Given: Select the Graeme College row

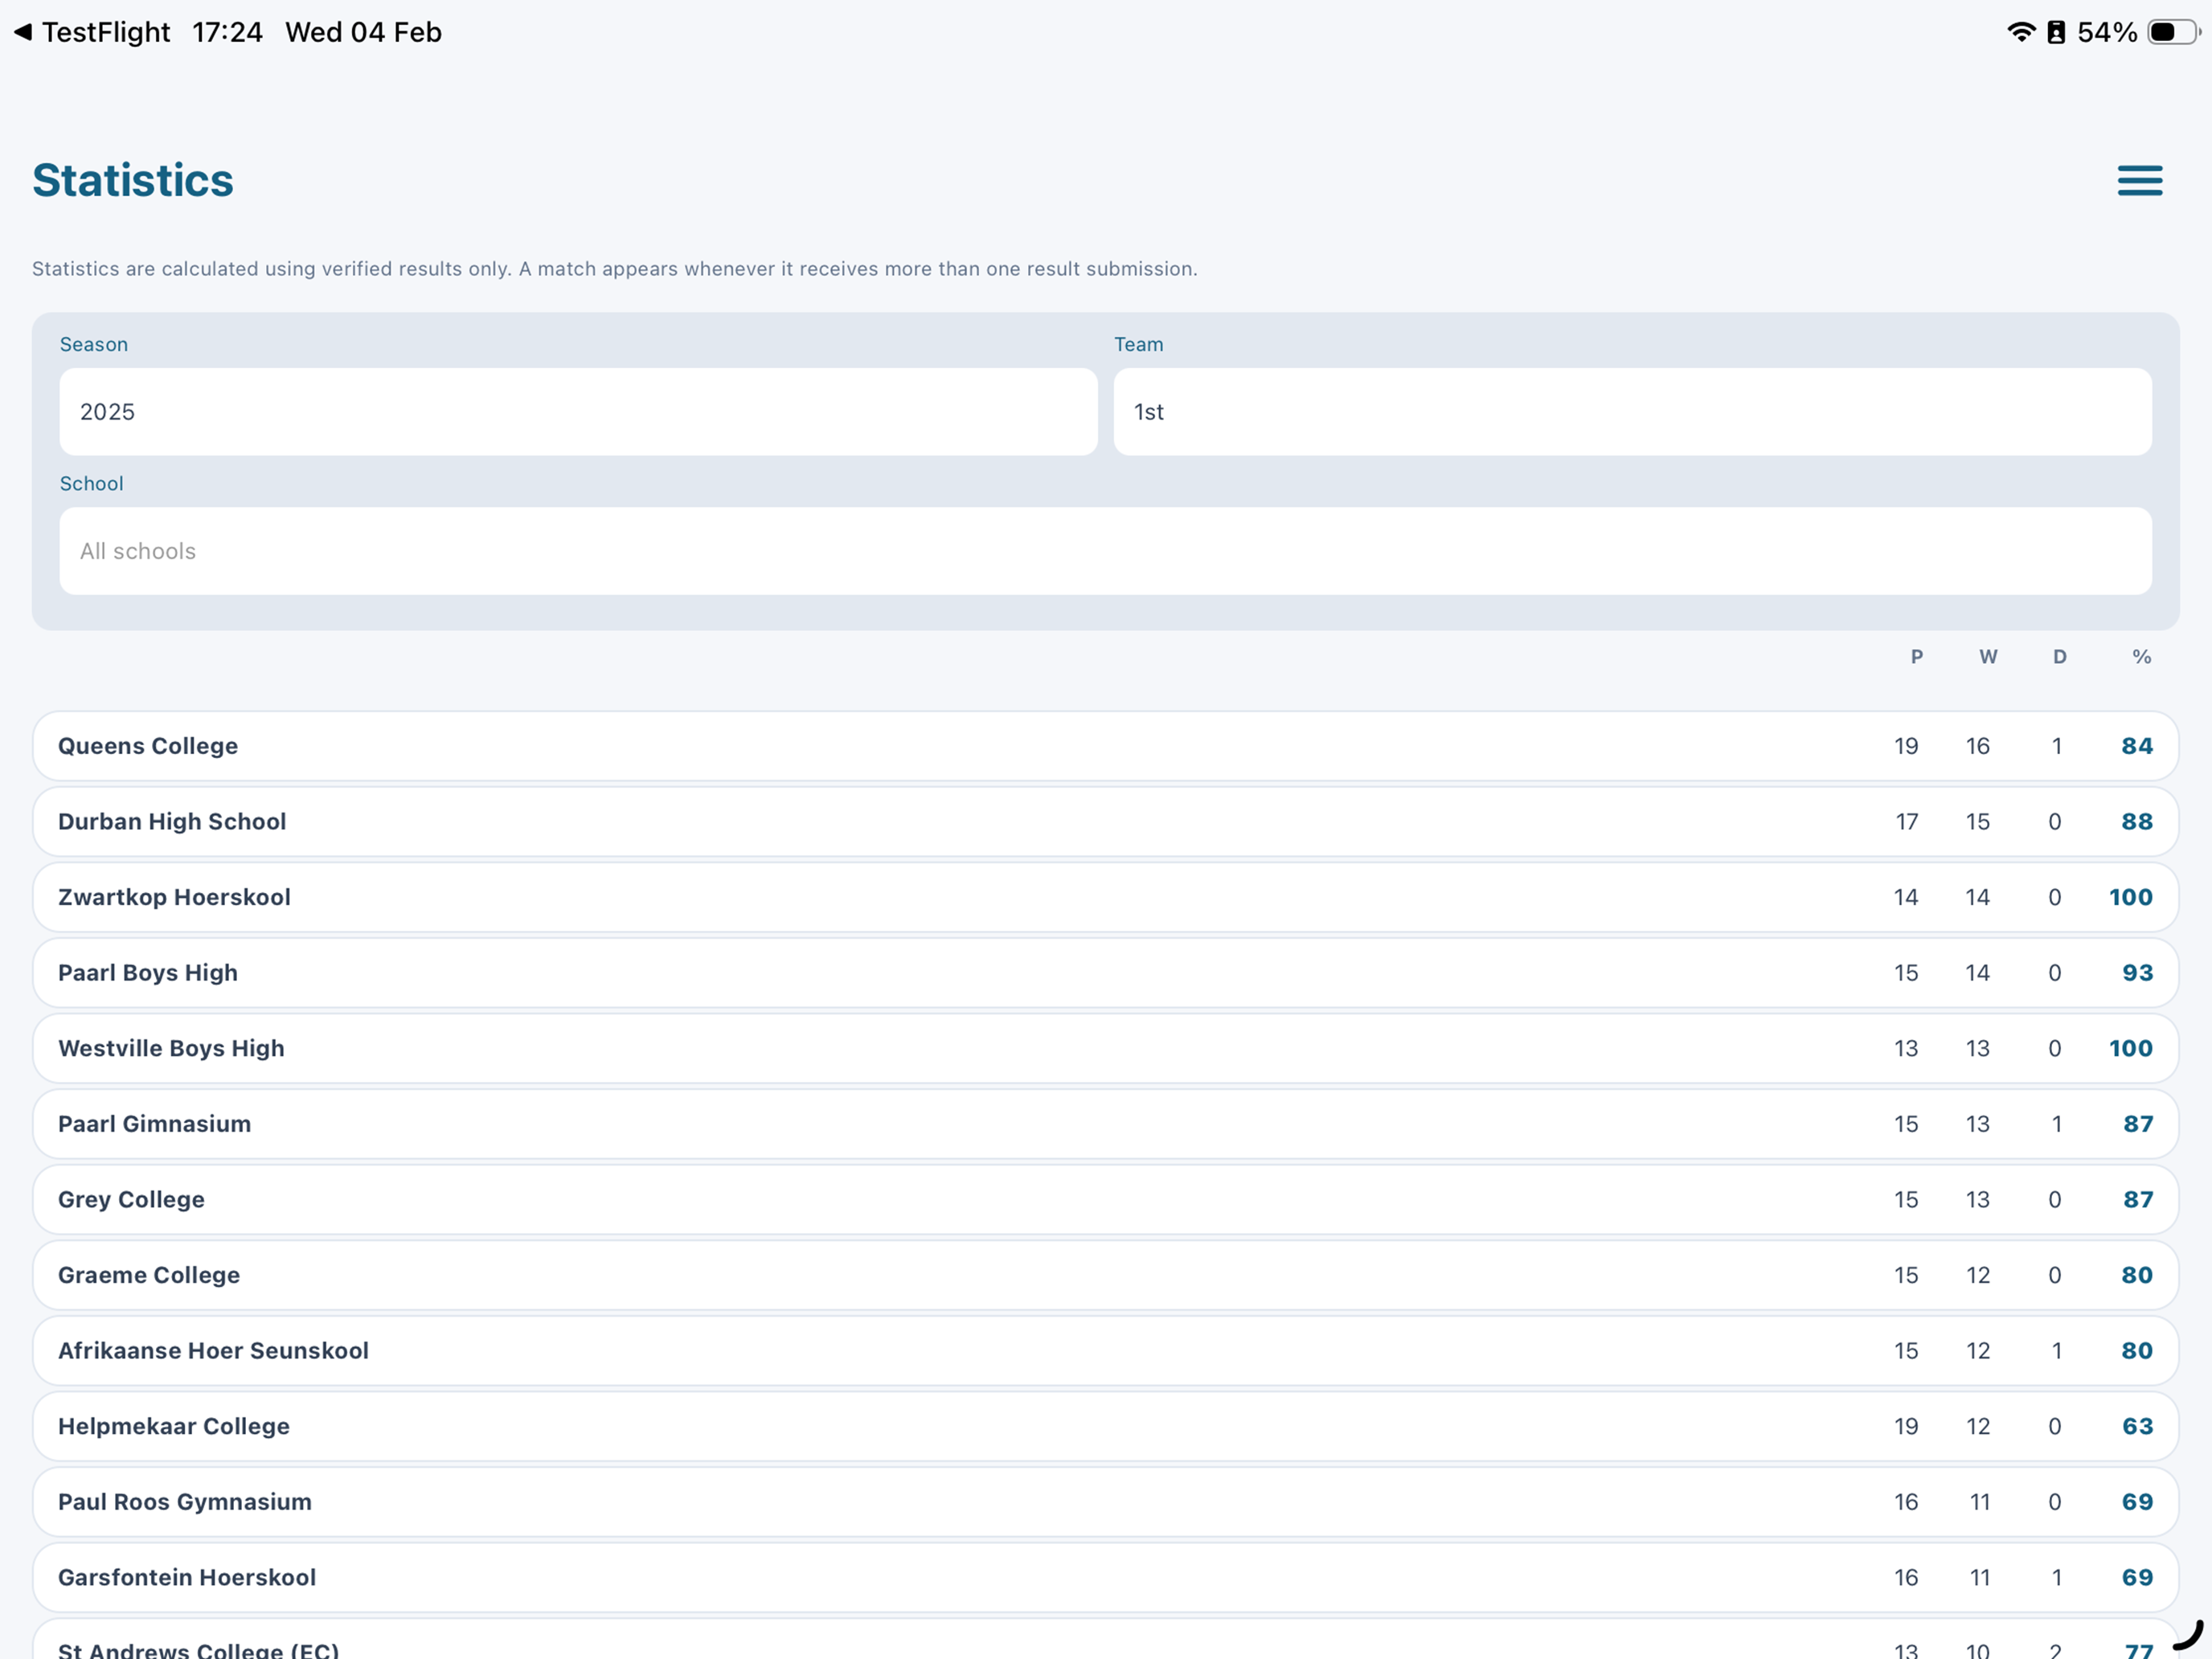Looking at the screenshot, I should (x=1105, y=1275).
